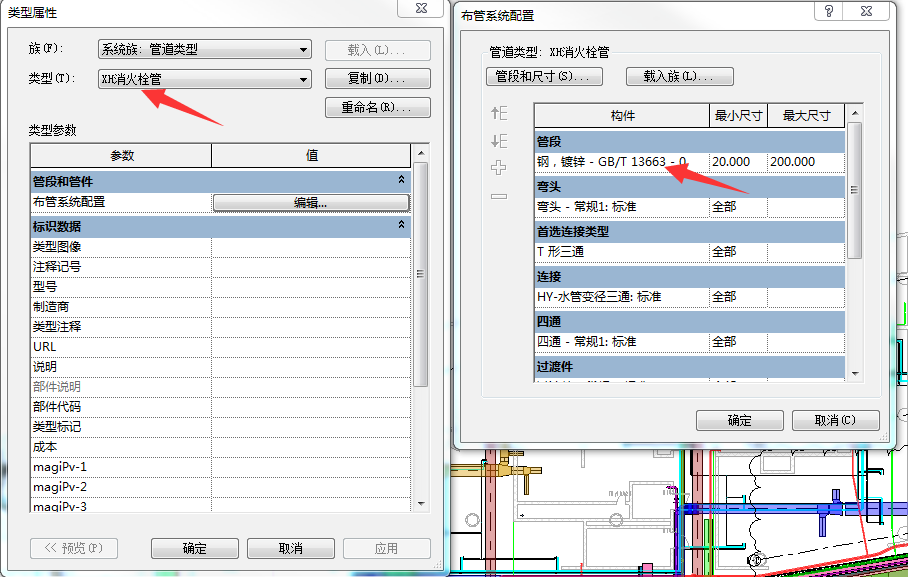Screen dimensions: 908x577
Task: Open 布管系统配置 with 编辑 button
Action: 311,203
